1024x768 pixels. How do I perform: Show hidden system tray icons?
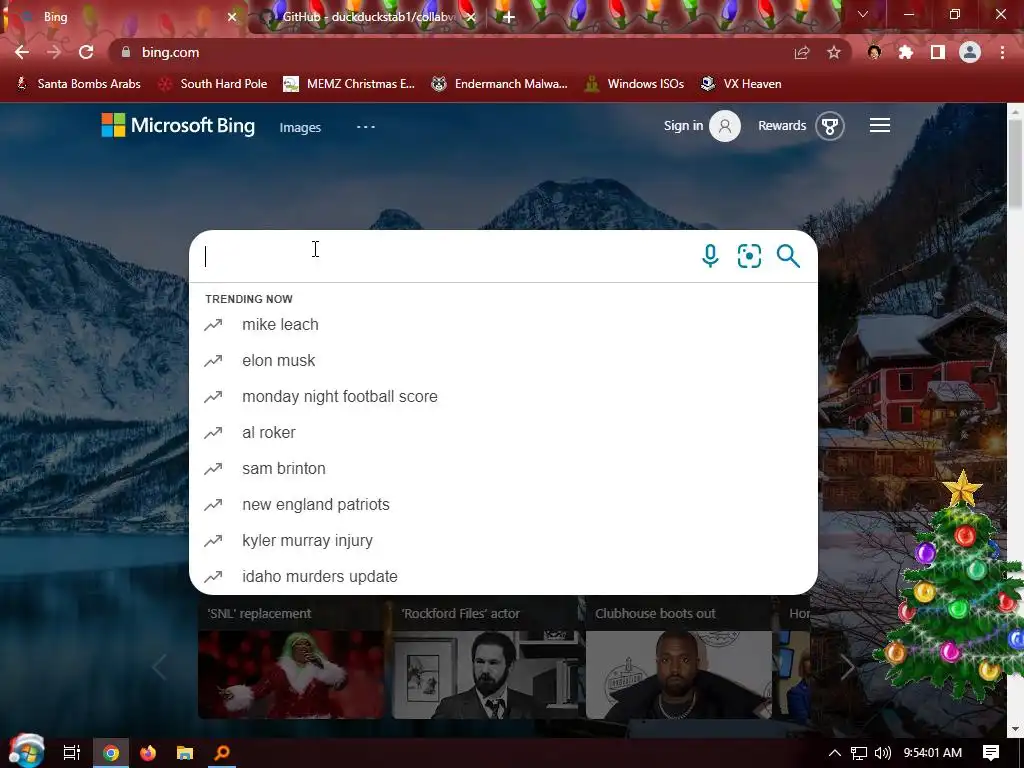[x=835, y=753]
